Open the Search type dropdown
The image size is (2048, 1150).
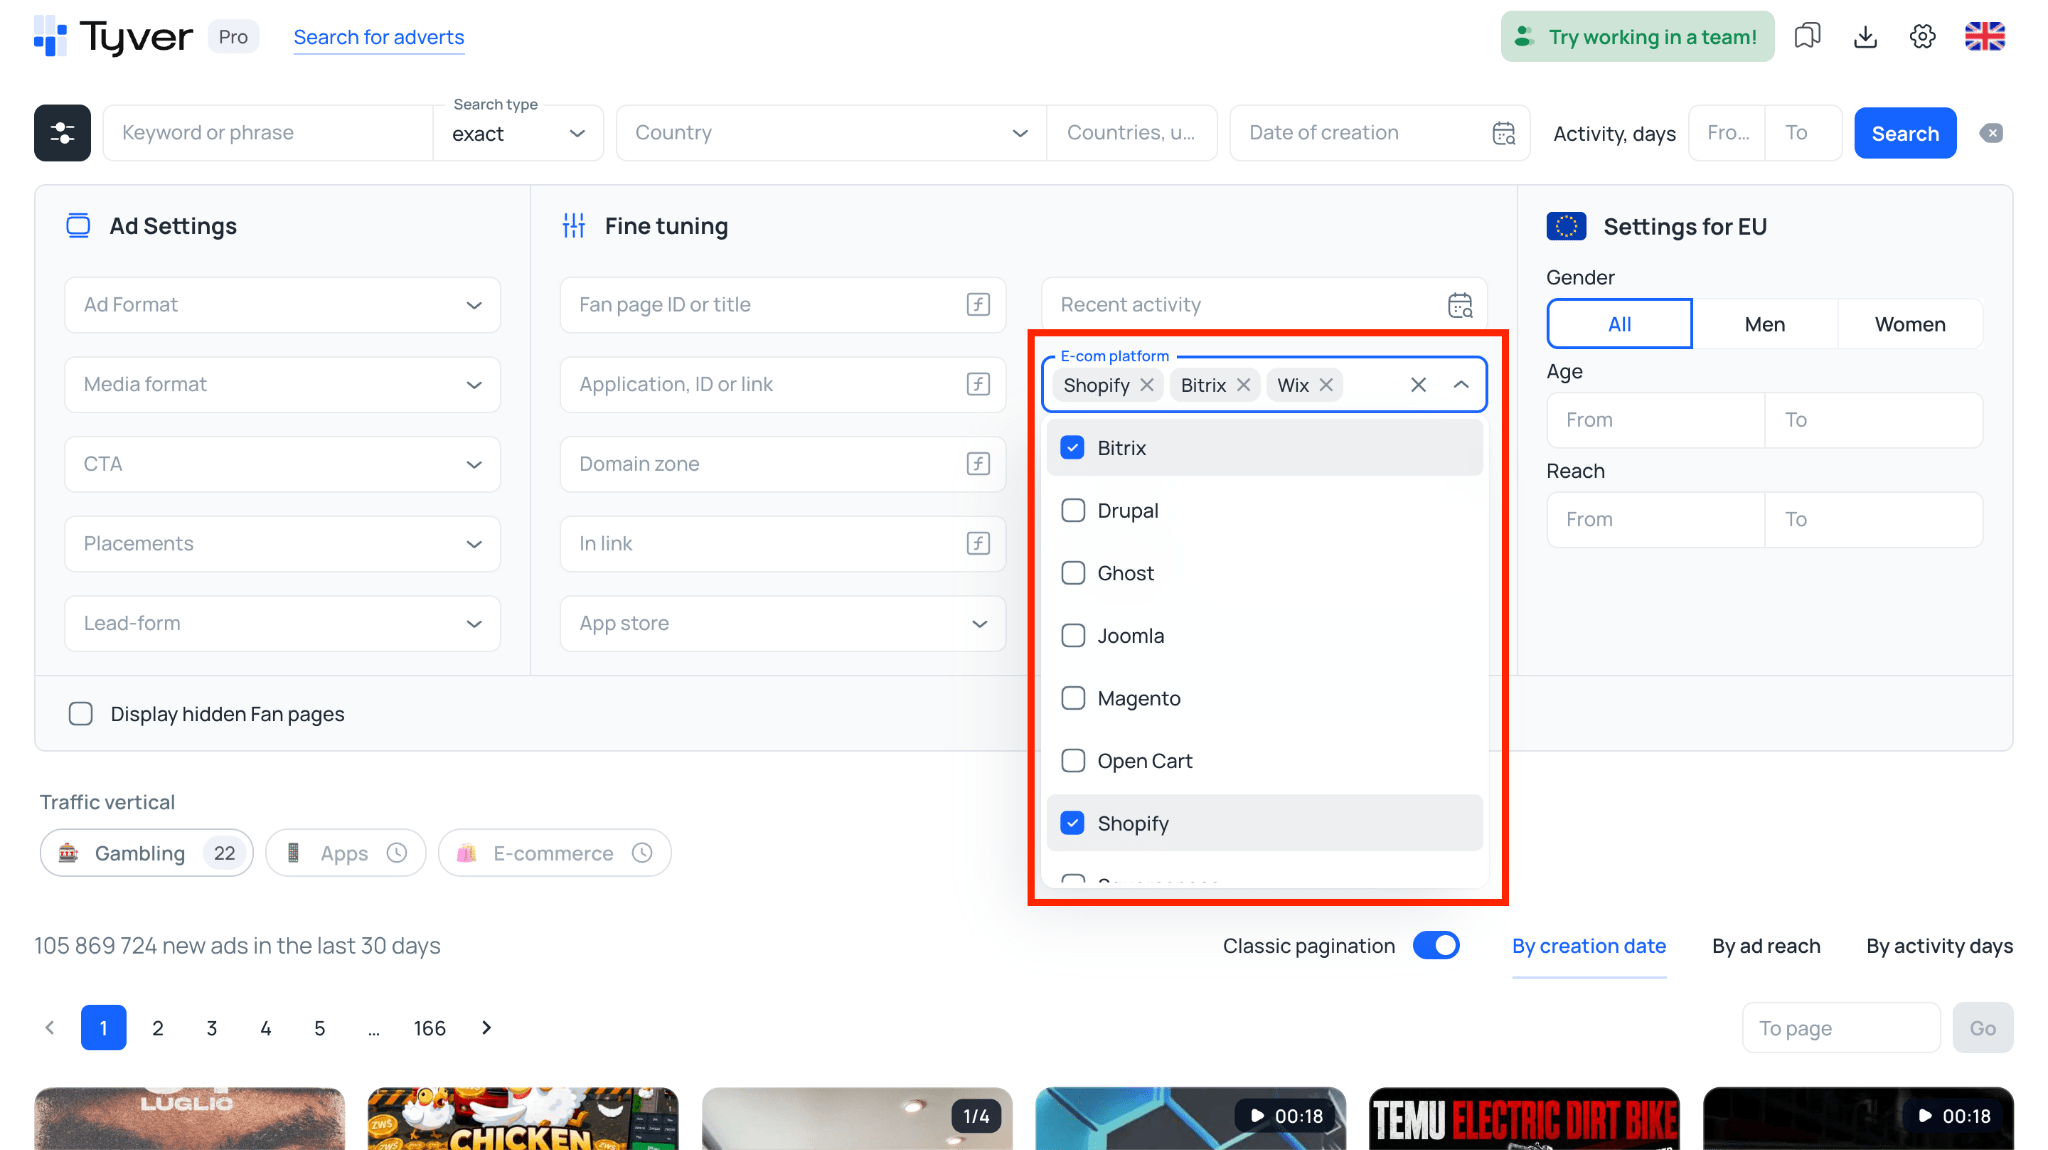pyautogui.click(x=518, y=133)
